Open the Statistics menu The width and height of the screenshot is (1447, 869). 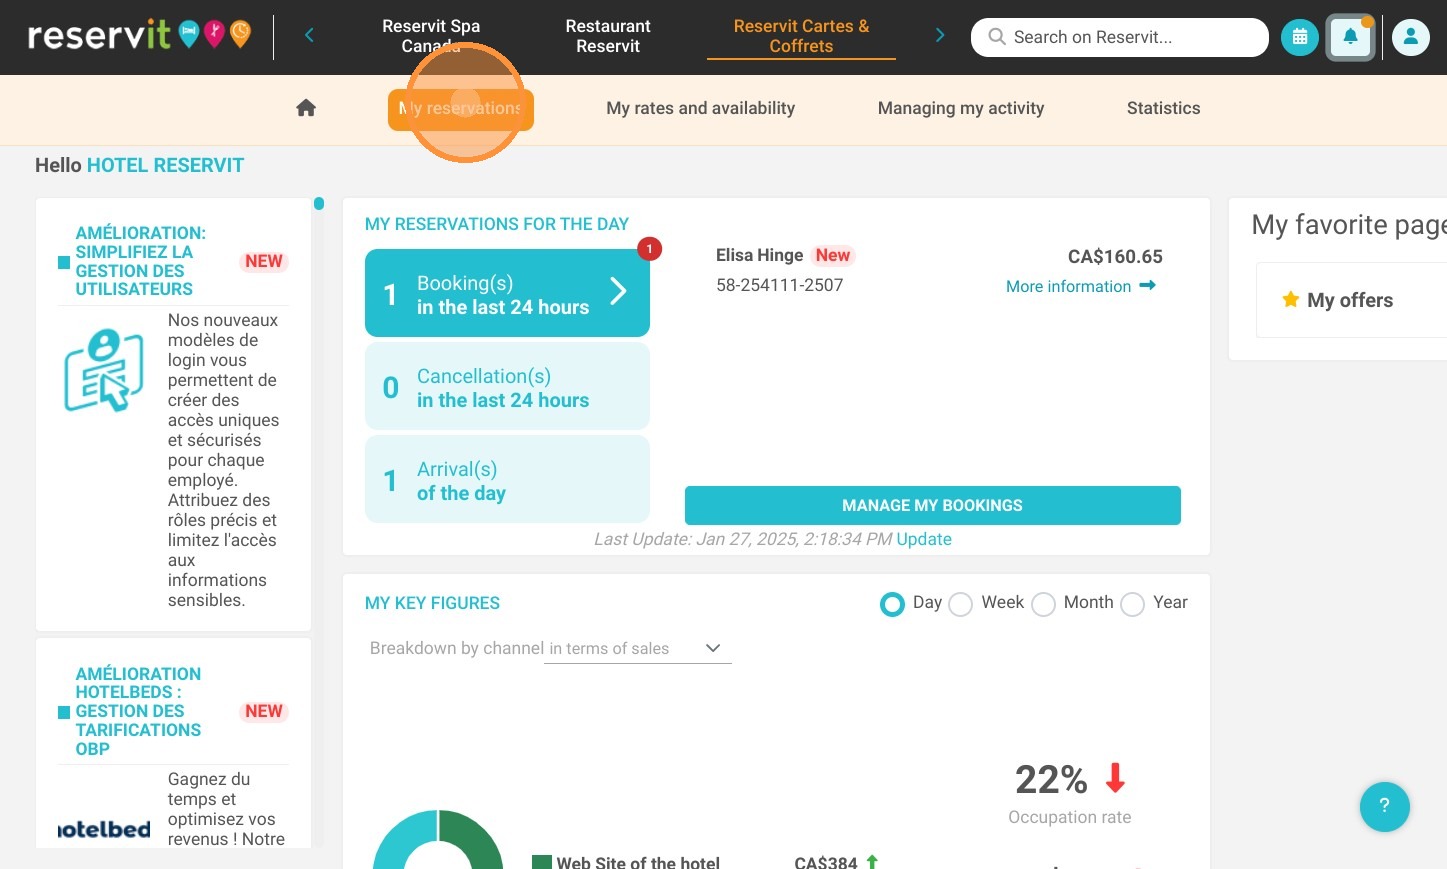click(1163, 108)
